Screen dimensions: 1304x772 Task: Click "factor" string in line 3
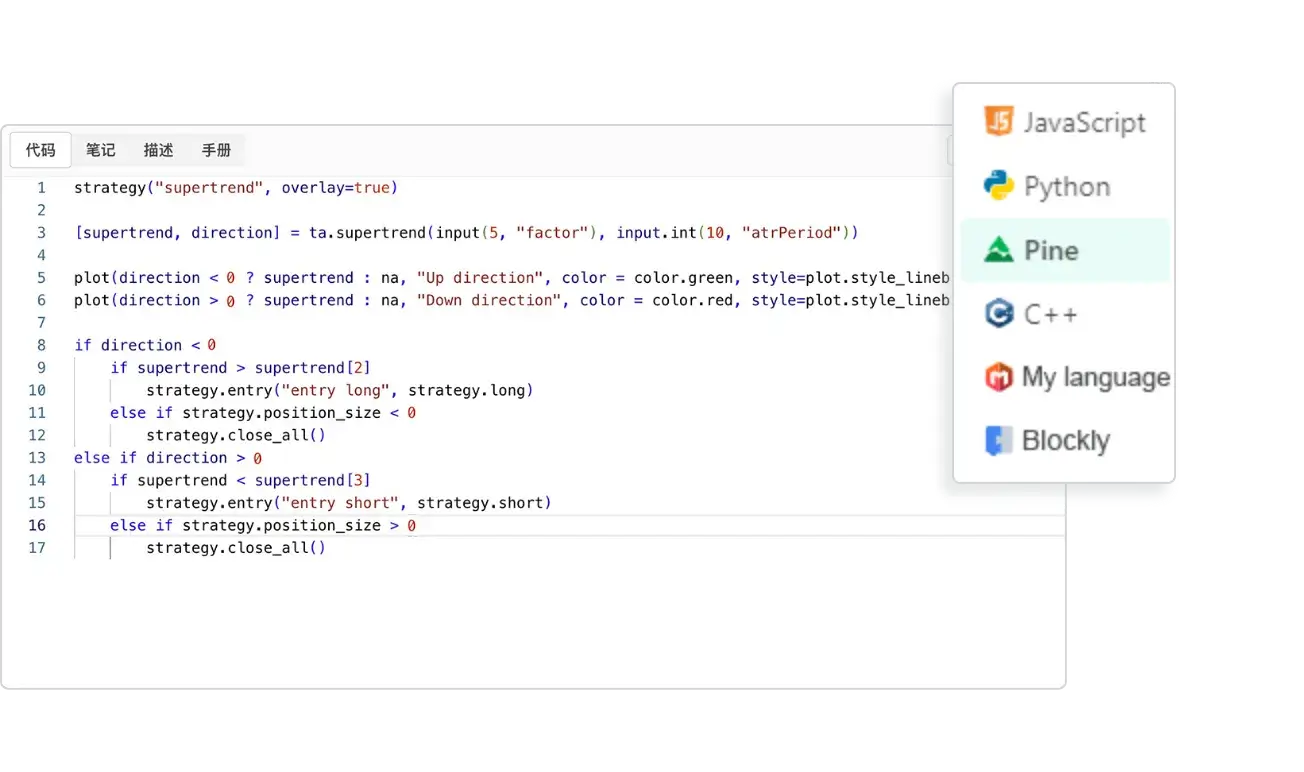coord(552,233)
